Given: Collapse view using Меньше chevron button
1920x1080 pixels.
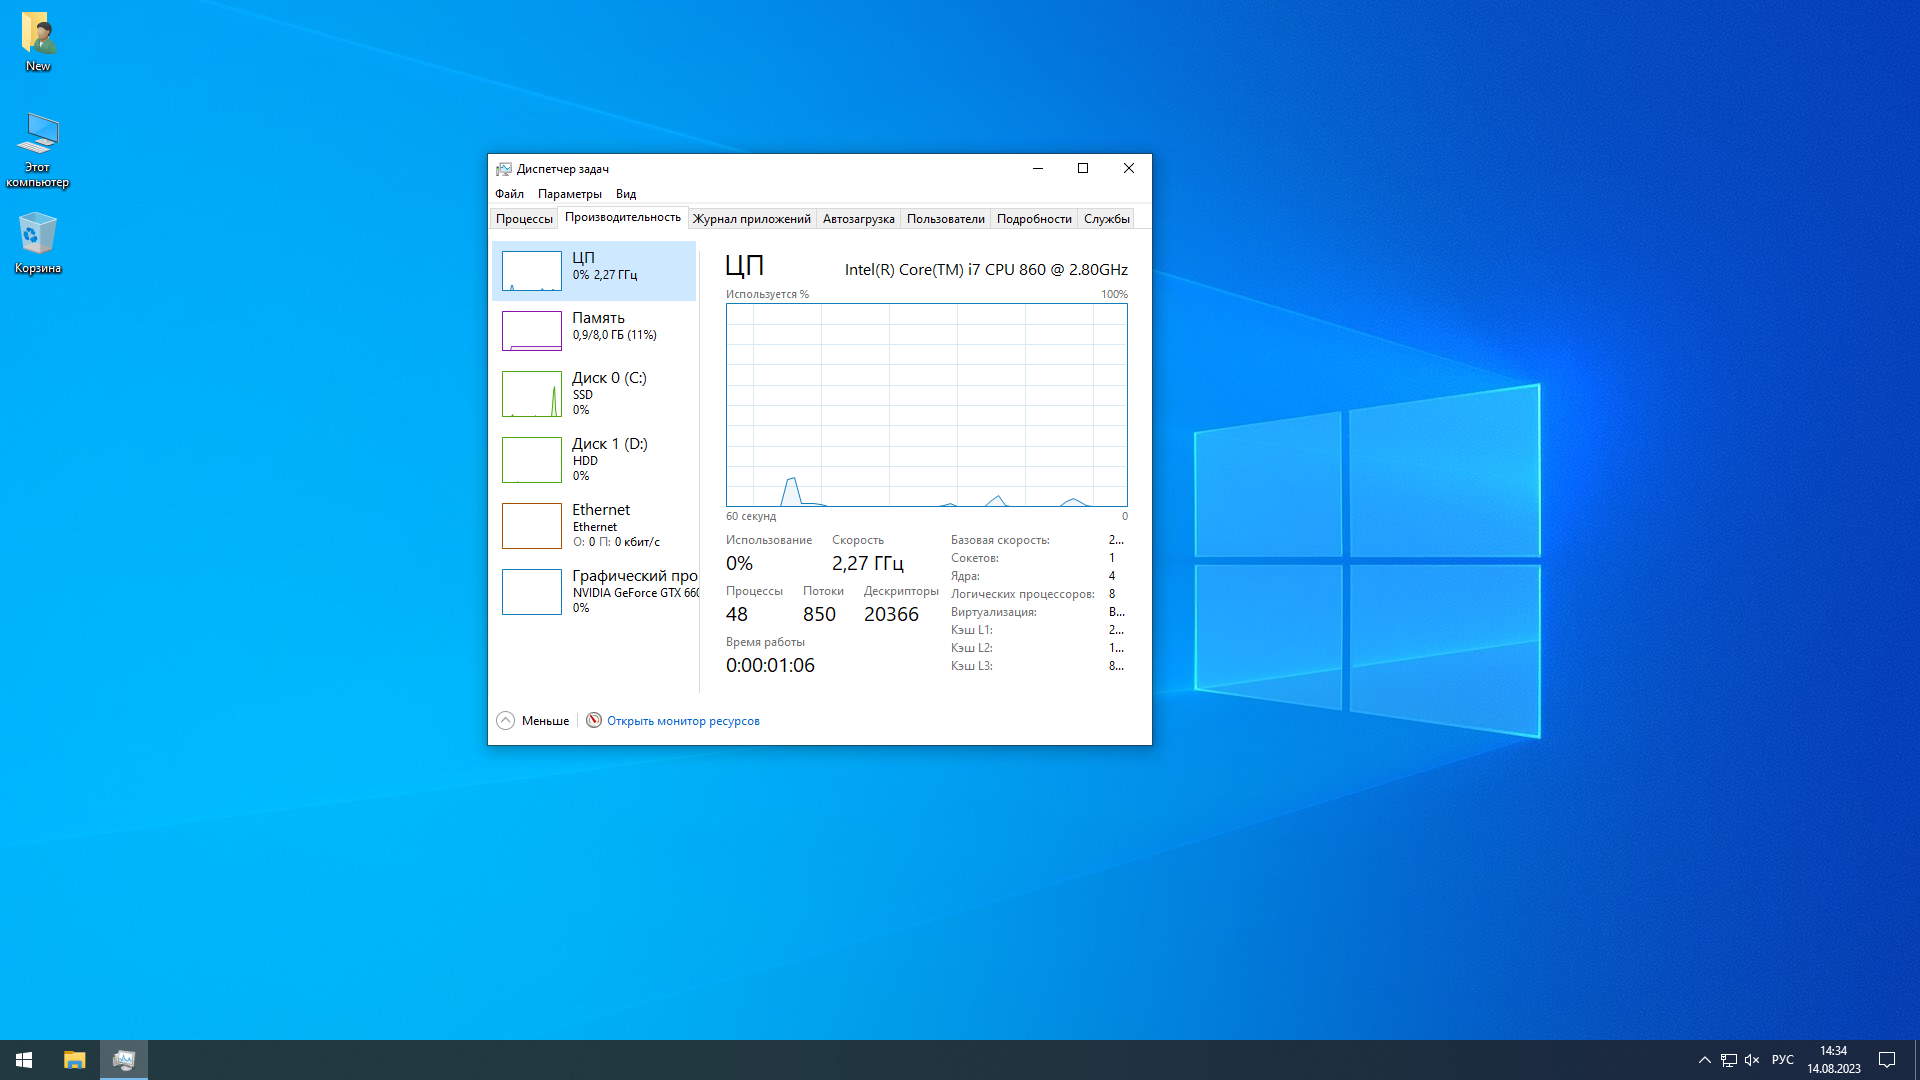Looking at the screenshot, I should (x=506, y=721).
